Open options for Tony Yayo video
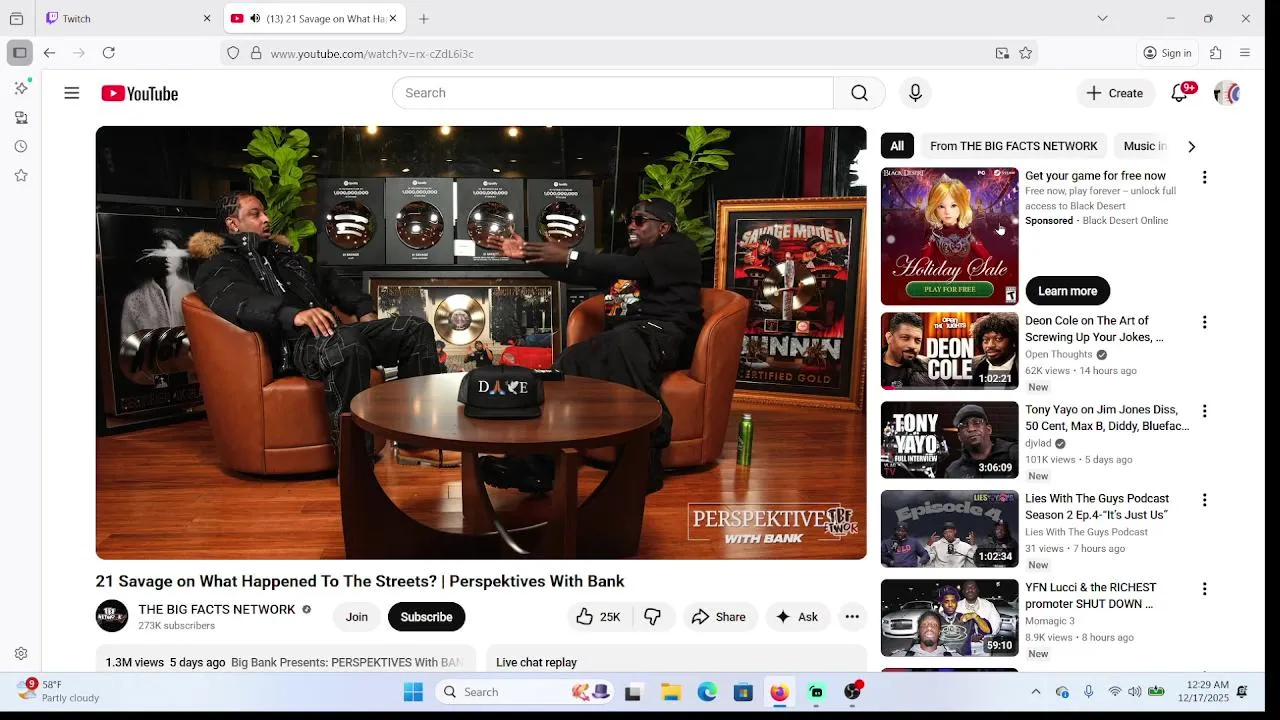 click(1204, 411)
